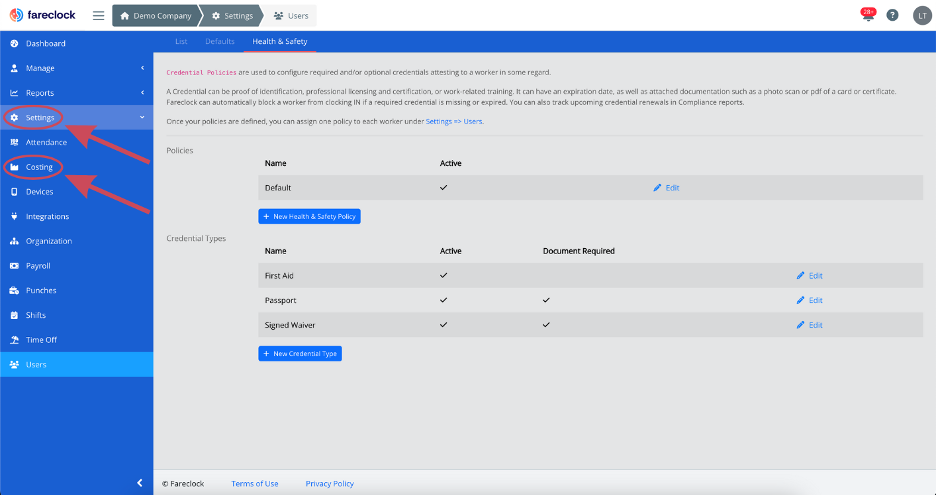Open the notifications bell icon
Image resolution: width=936 pixels, height=496 pixels.
coord(866,16)
